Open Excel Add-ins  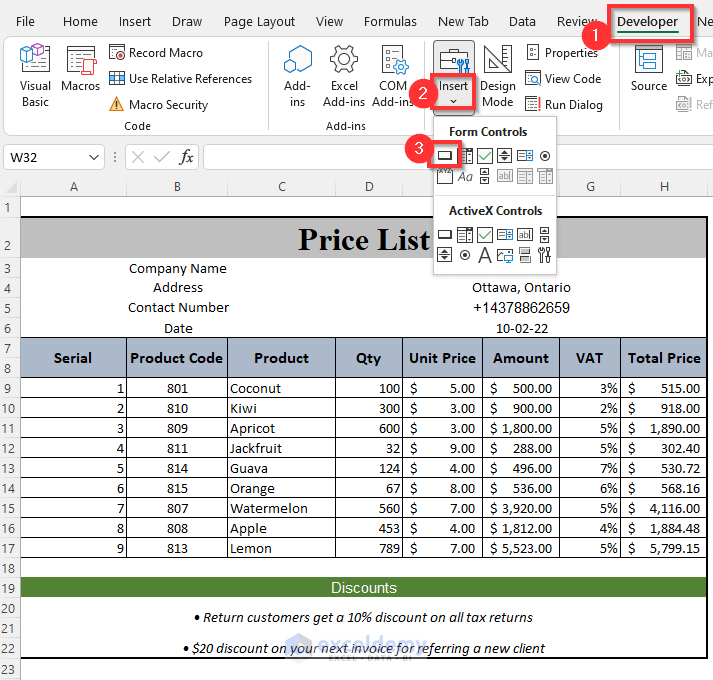tap(344, 76)
